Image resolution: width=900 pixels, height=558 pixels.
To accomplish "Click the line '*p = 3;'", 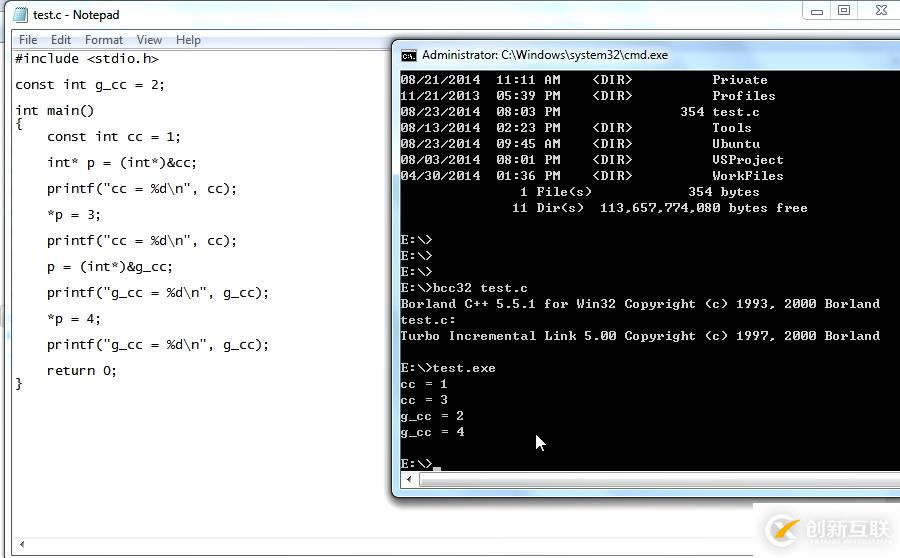I will tap(73, 215).
